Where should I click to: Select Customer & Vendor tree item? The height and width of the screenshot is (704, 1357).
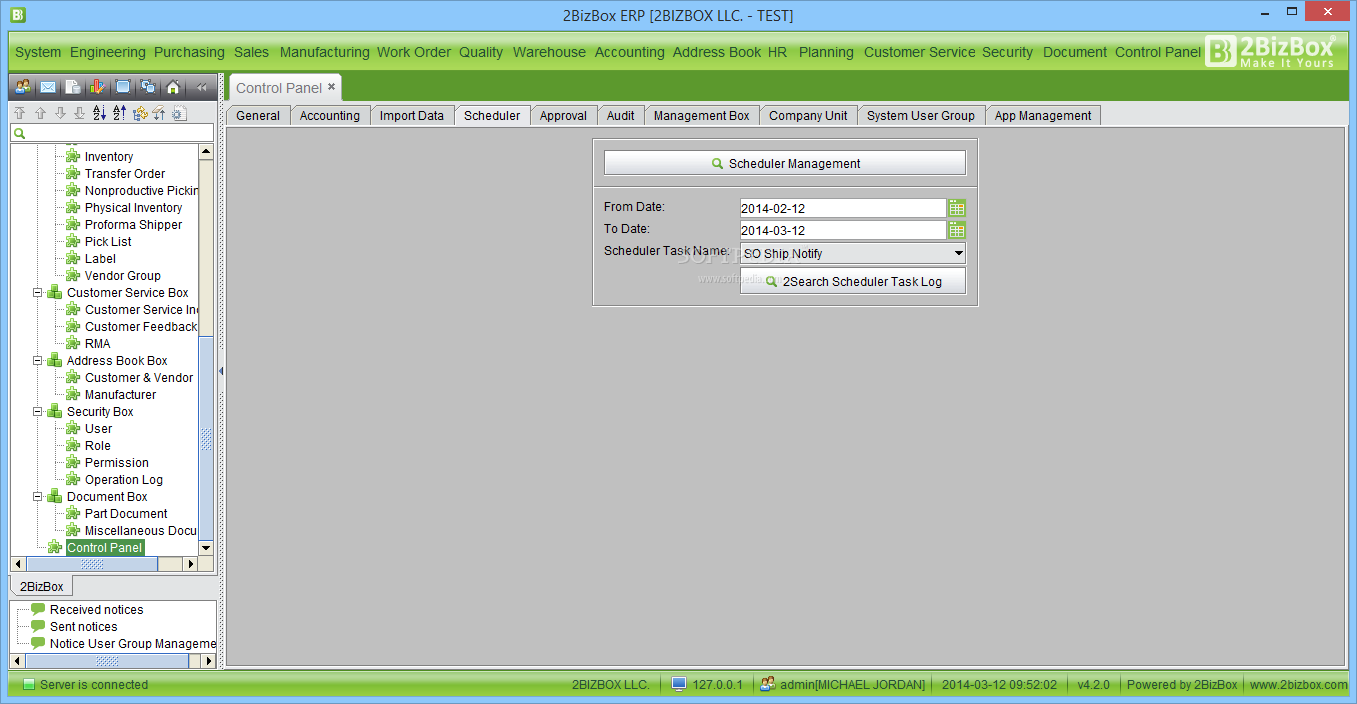139,378
